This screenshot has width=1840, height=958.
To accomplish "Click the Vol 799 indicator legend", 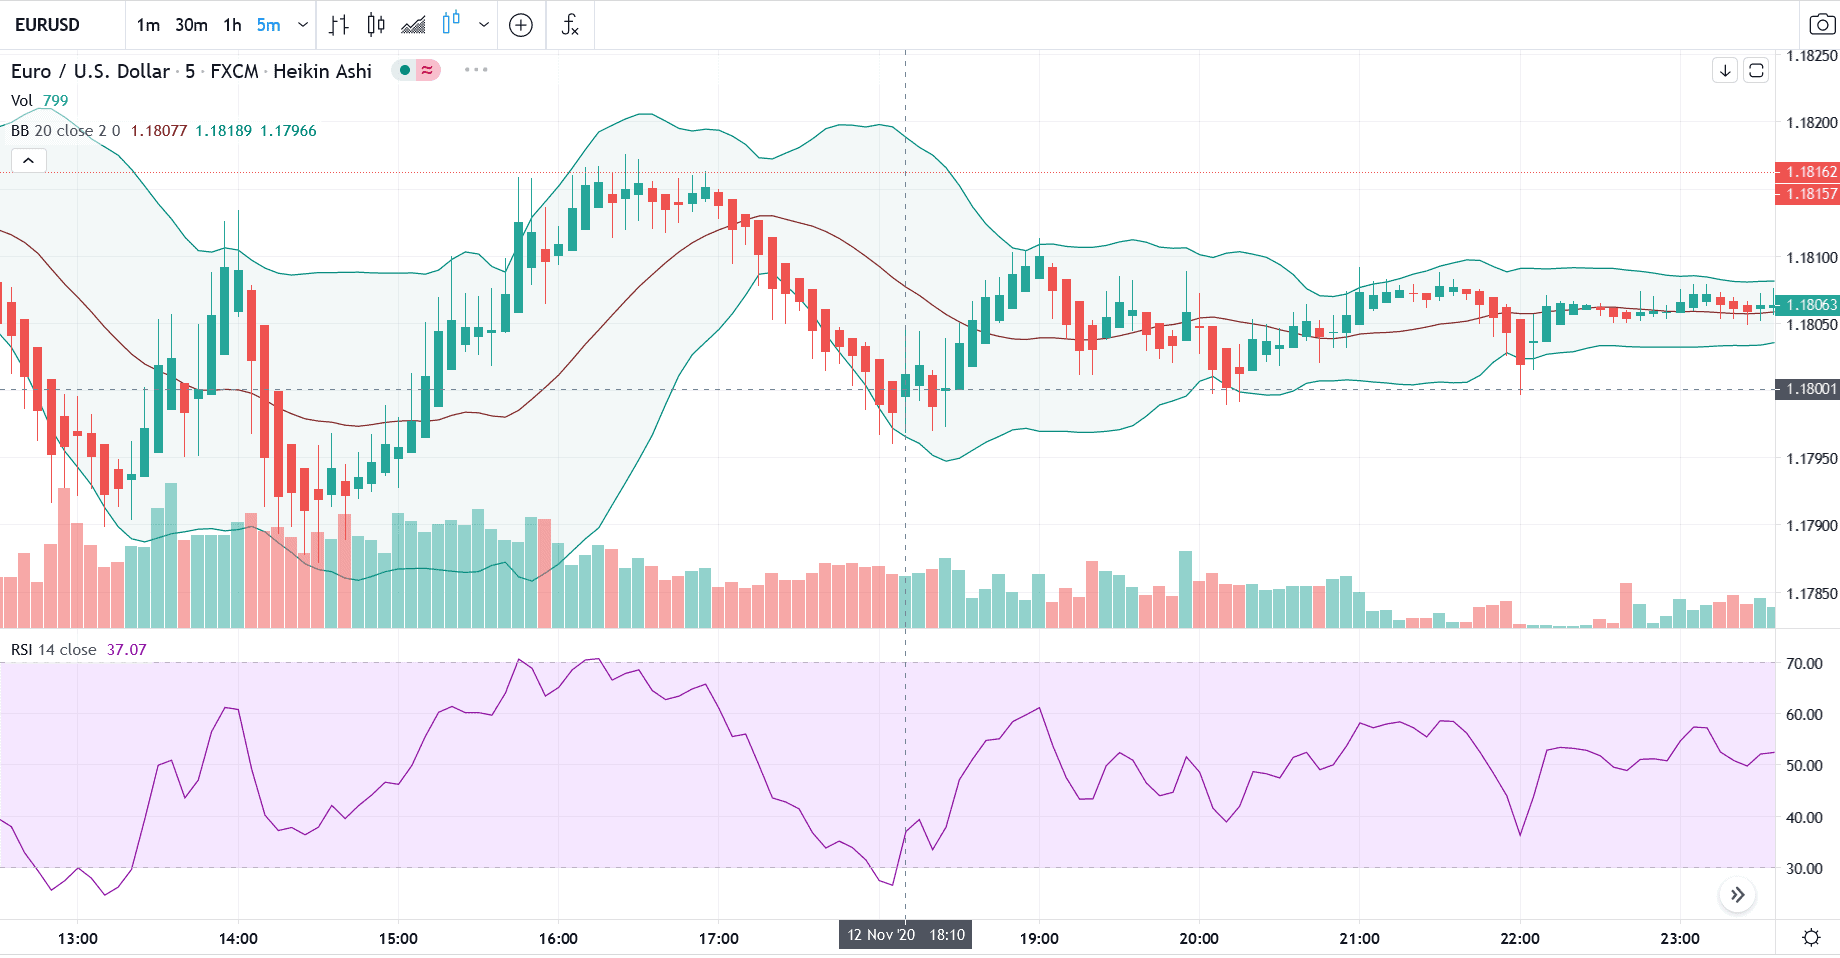I will pos(40,101).
